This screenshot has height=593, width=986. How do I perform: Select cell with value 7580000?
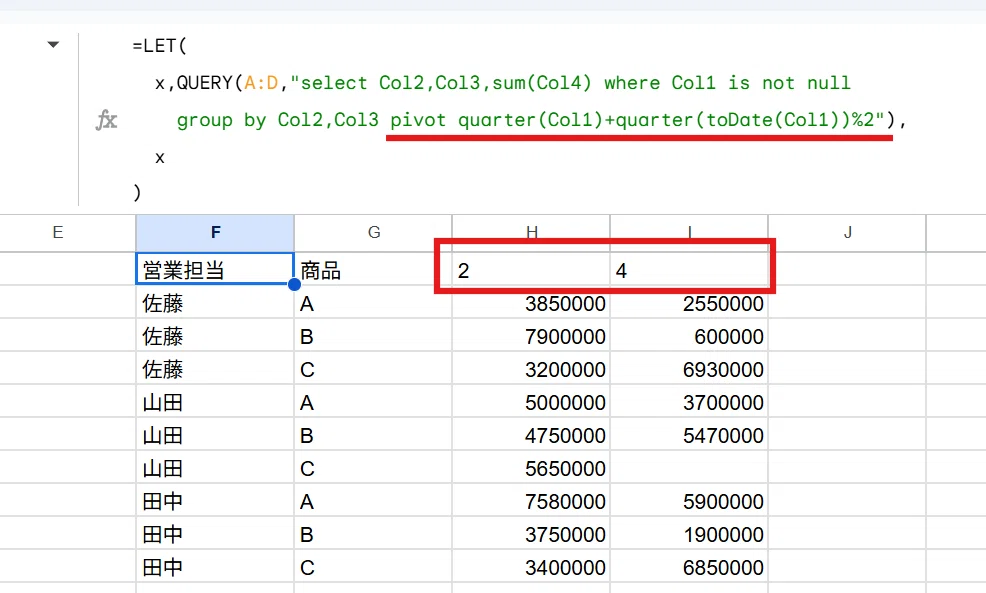pos(531,501)
